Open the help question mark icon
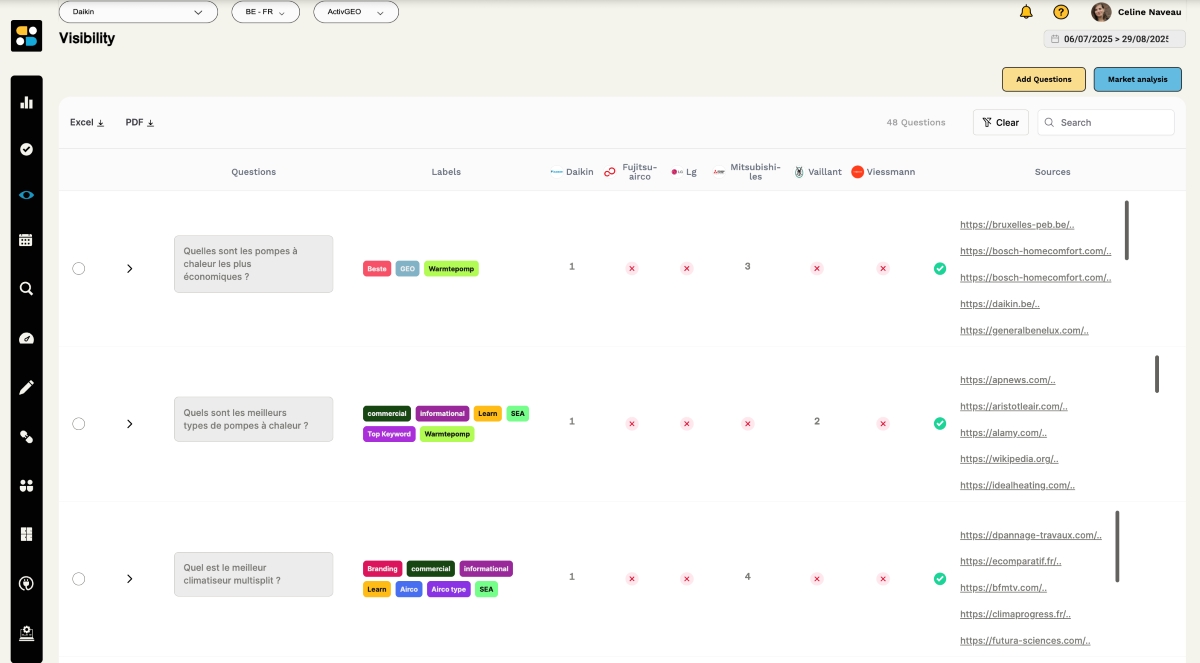Screen dimensions: 1200x663 (1061, 12)
